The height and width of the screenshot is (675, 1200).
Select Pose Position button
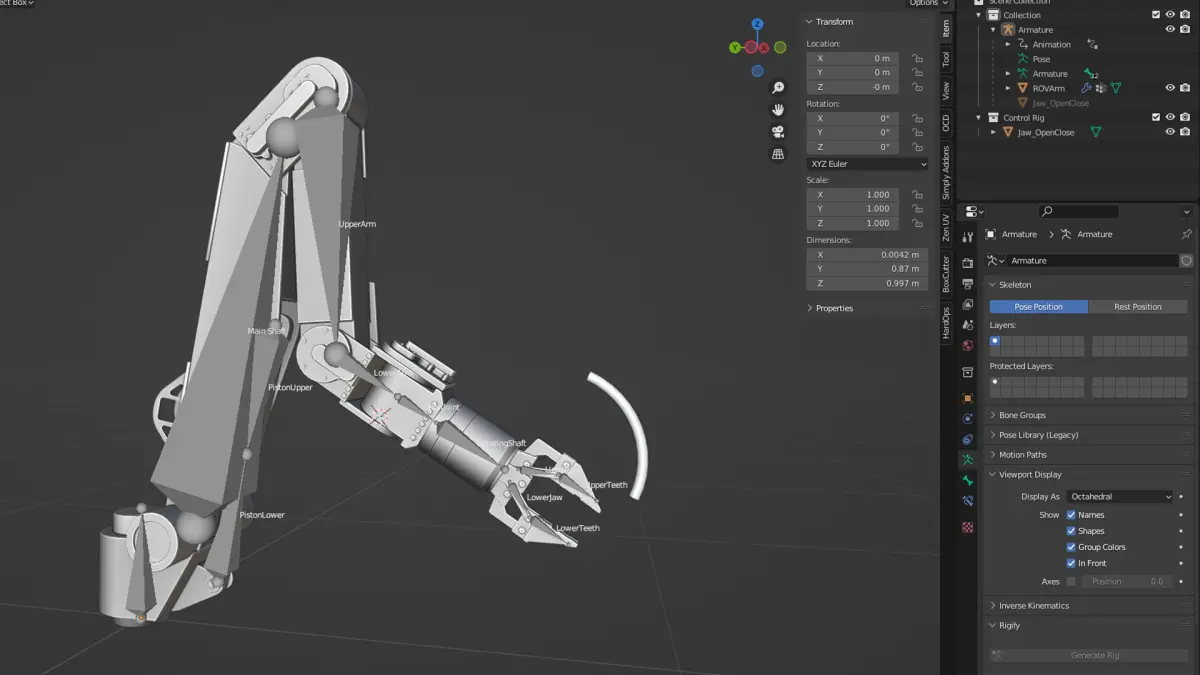click(x=1038, y=307)
